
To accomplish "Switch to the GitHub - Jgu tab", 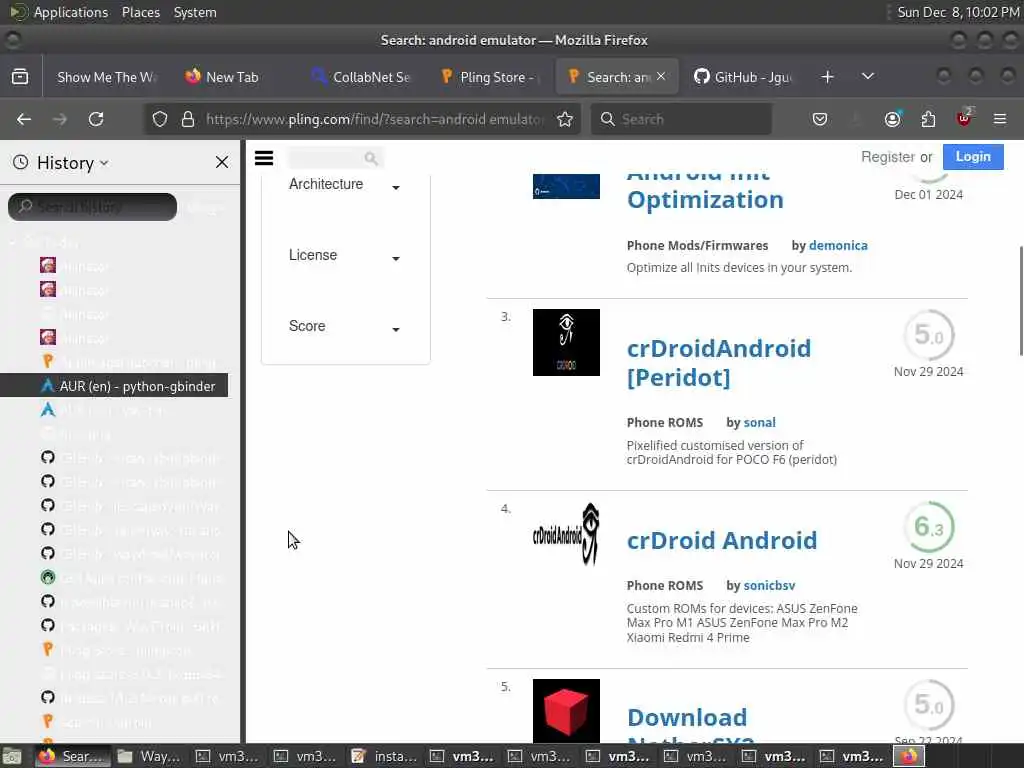I will (x=743, y=77).
